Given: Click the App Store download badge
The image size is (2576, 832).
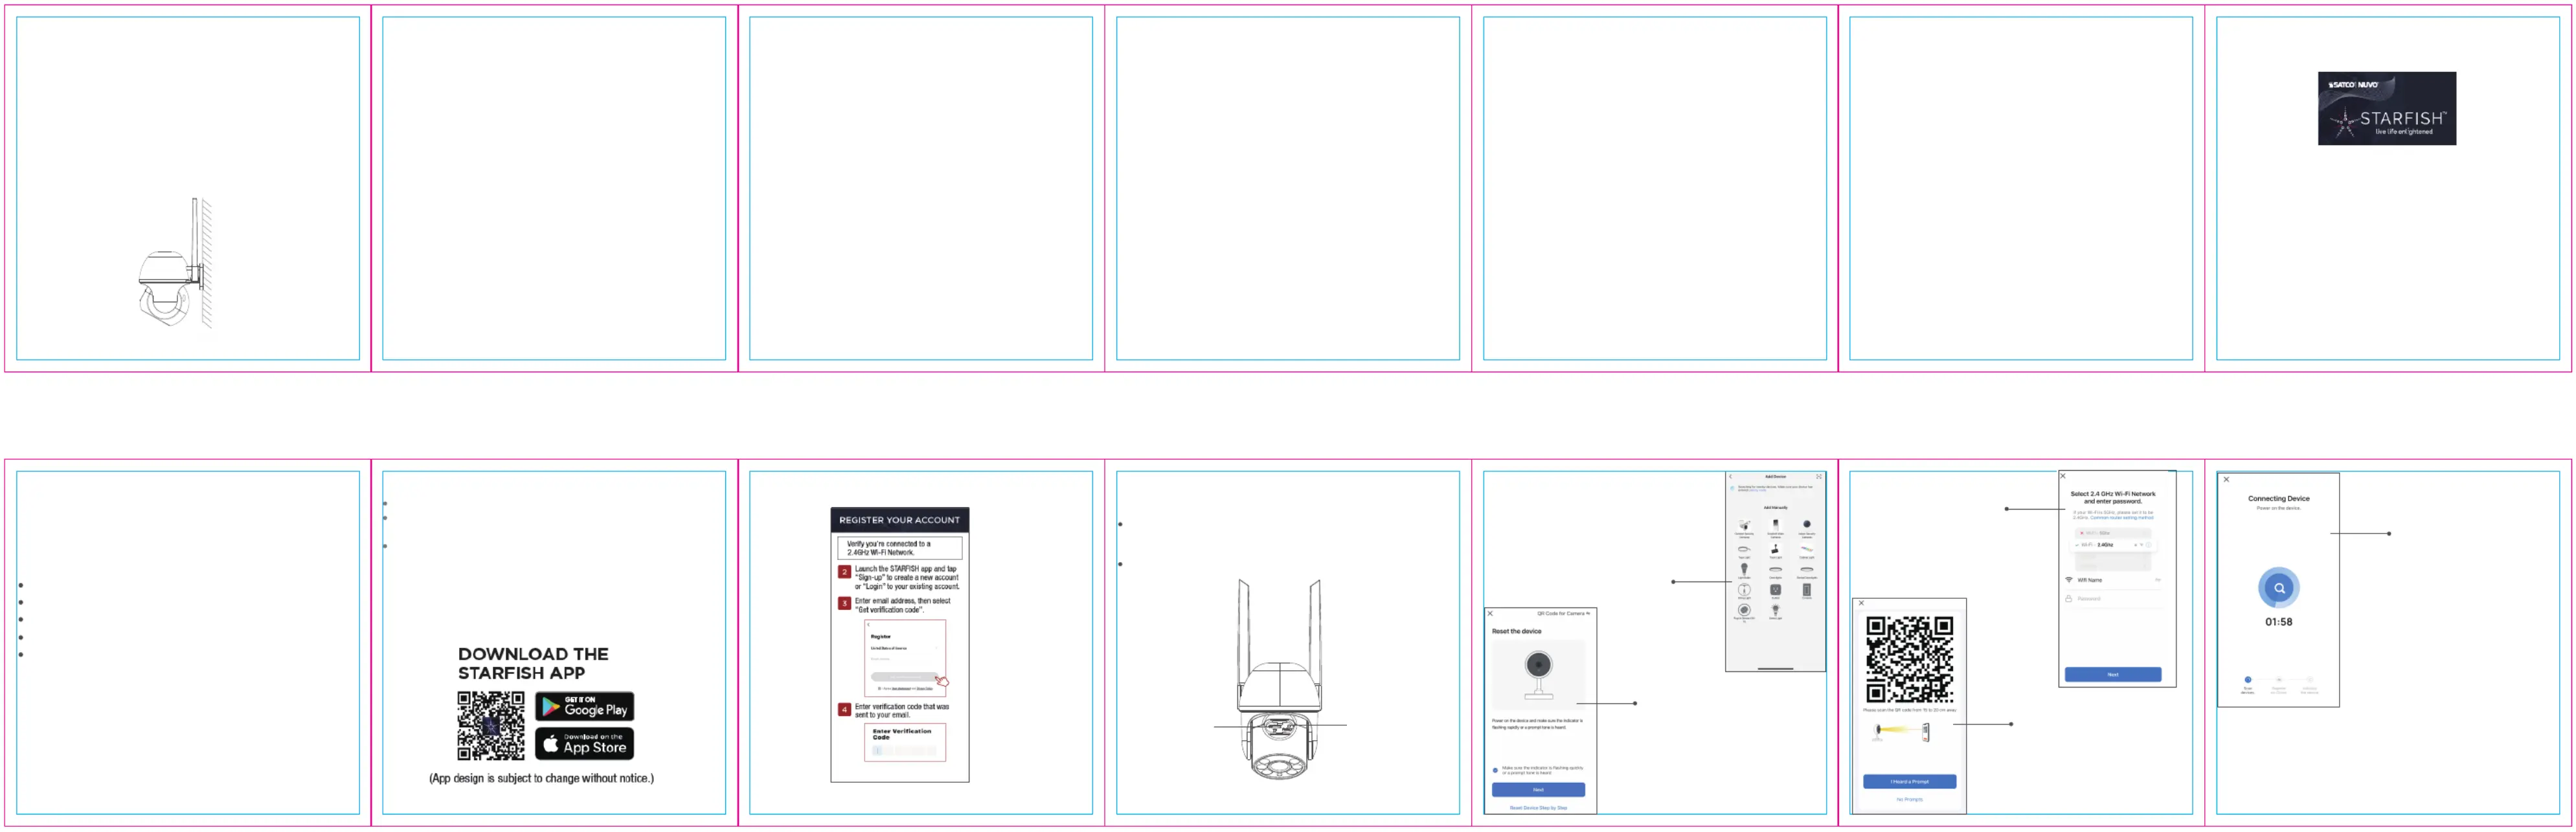Looking at the screenshot, I should tap(584, 743).
